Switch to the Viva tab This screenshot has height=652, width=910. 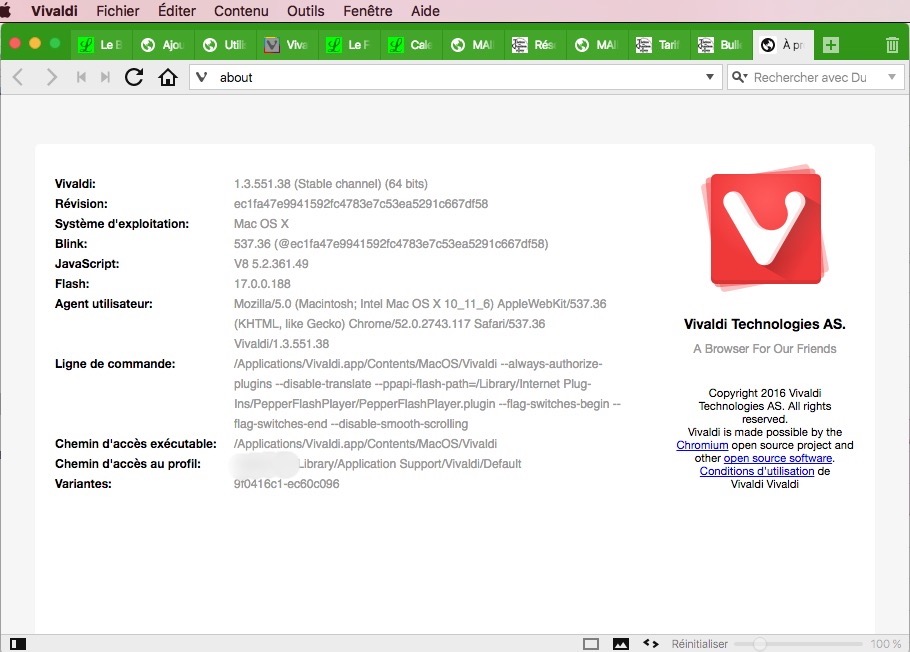point(287,45)
